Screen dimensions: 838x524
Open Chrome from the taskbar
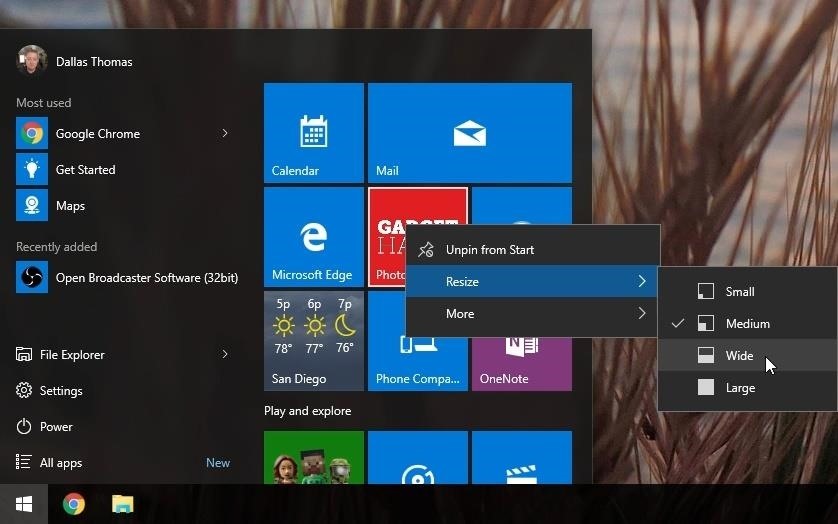[74, 504]
